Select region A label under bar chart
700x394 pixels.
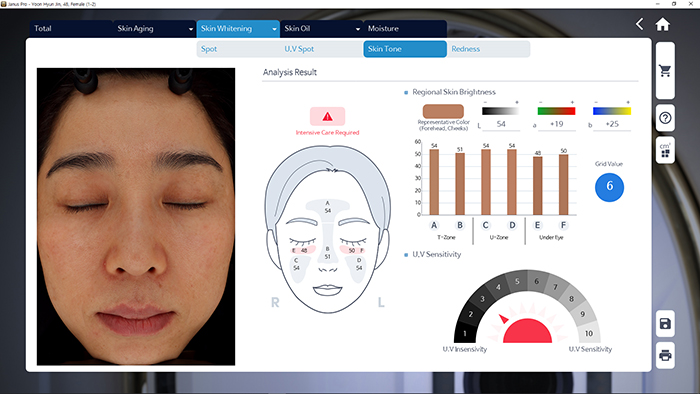(434, 225)
